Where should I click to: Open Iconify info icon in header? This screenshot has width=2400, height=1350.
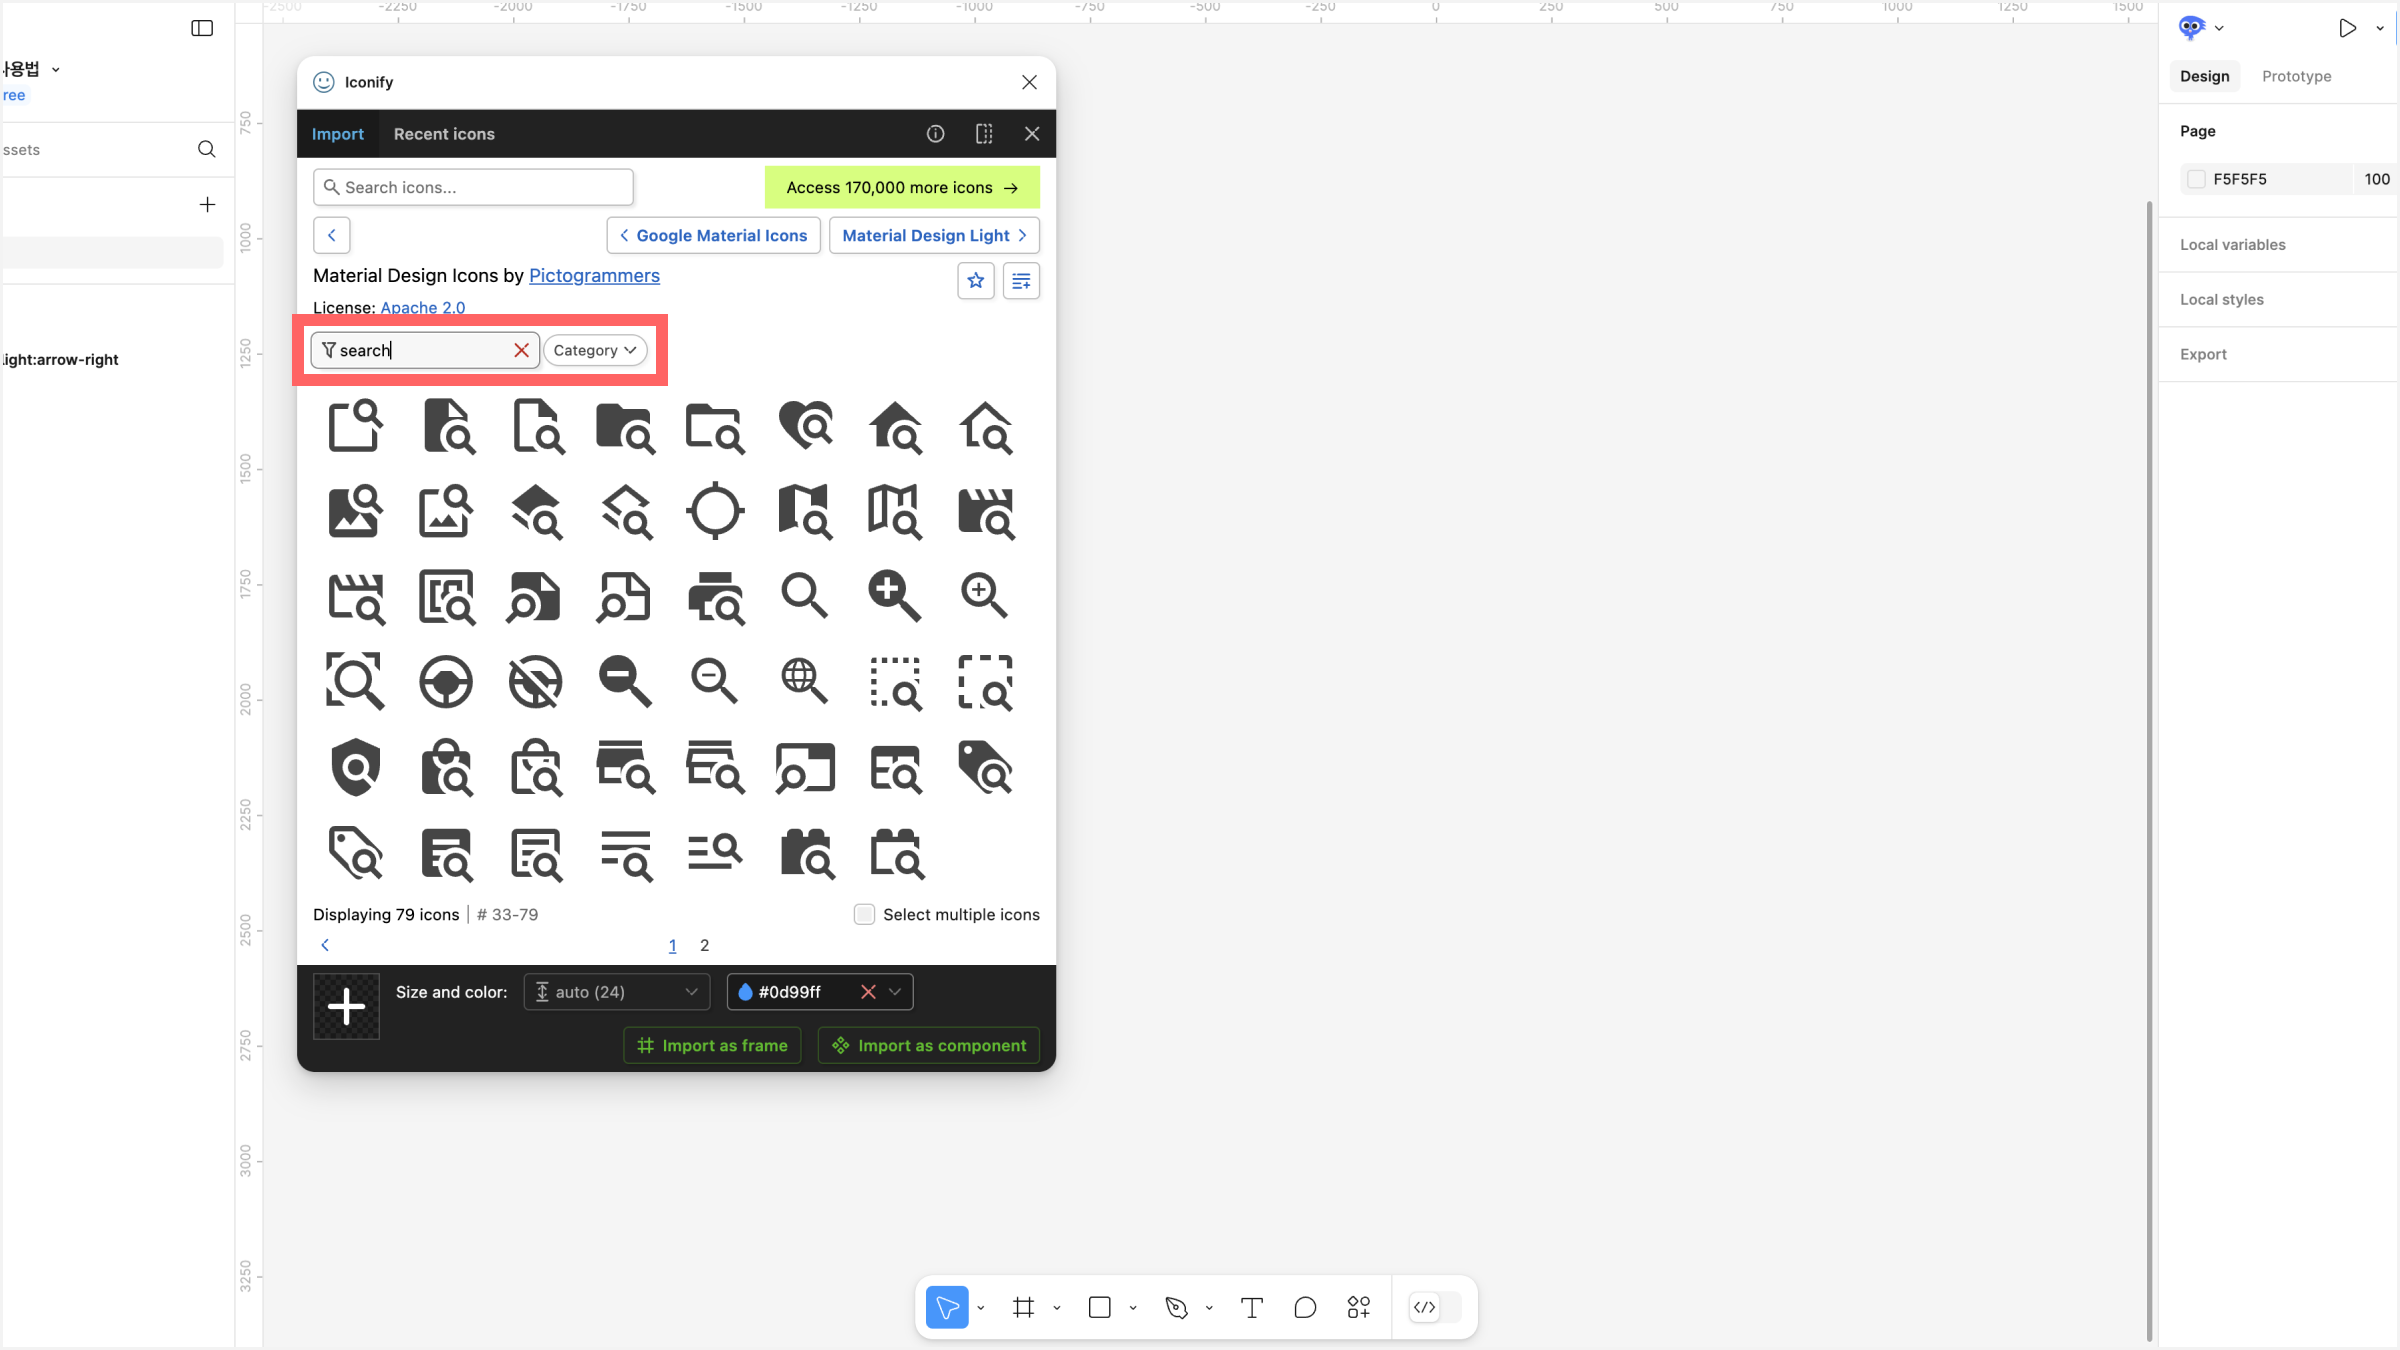tap(936, 134)
